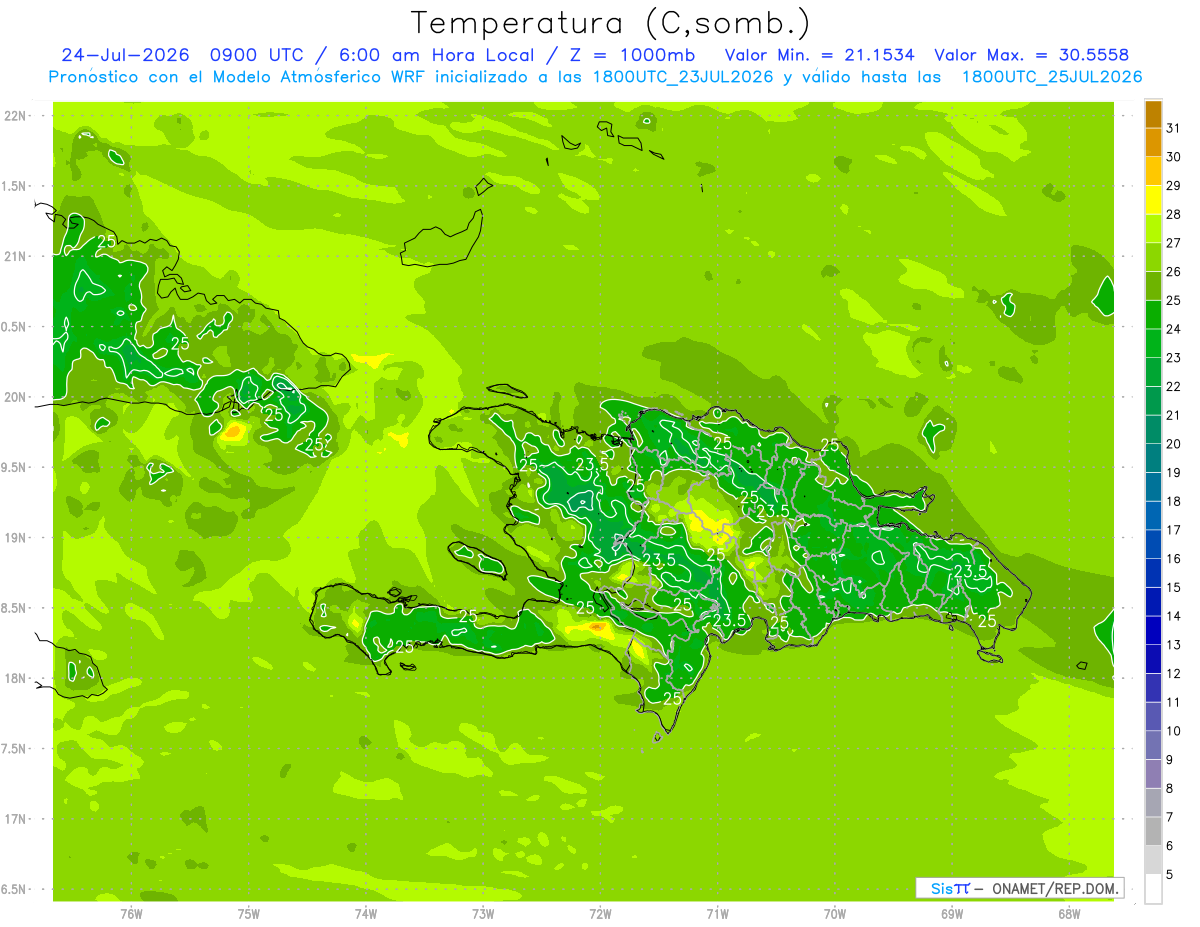Select the green color bar segment between 23 and 24
The width and height of the screenshot is (1200, 927).
pos(1153,343)
